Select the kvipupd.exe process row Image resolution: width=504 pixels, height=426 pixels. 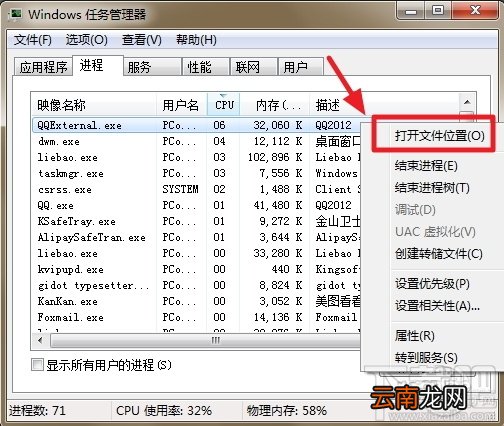(x=197, y=269)
